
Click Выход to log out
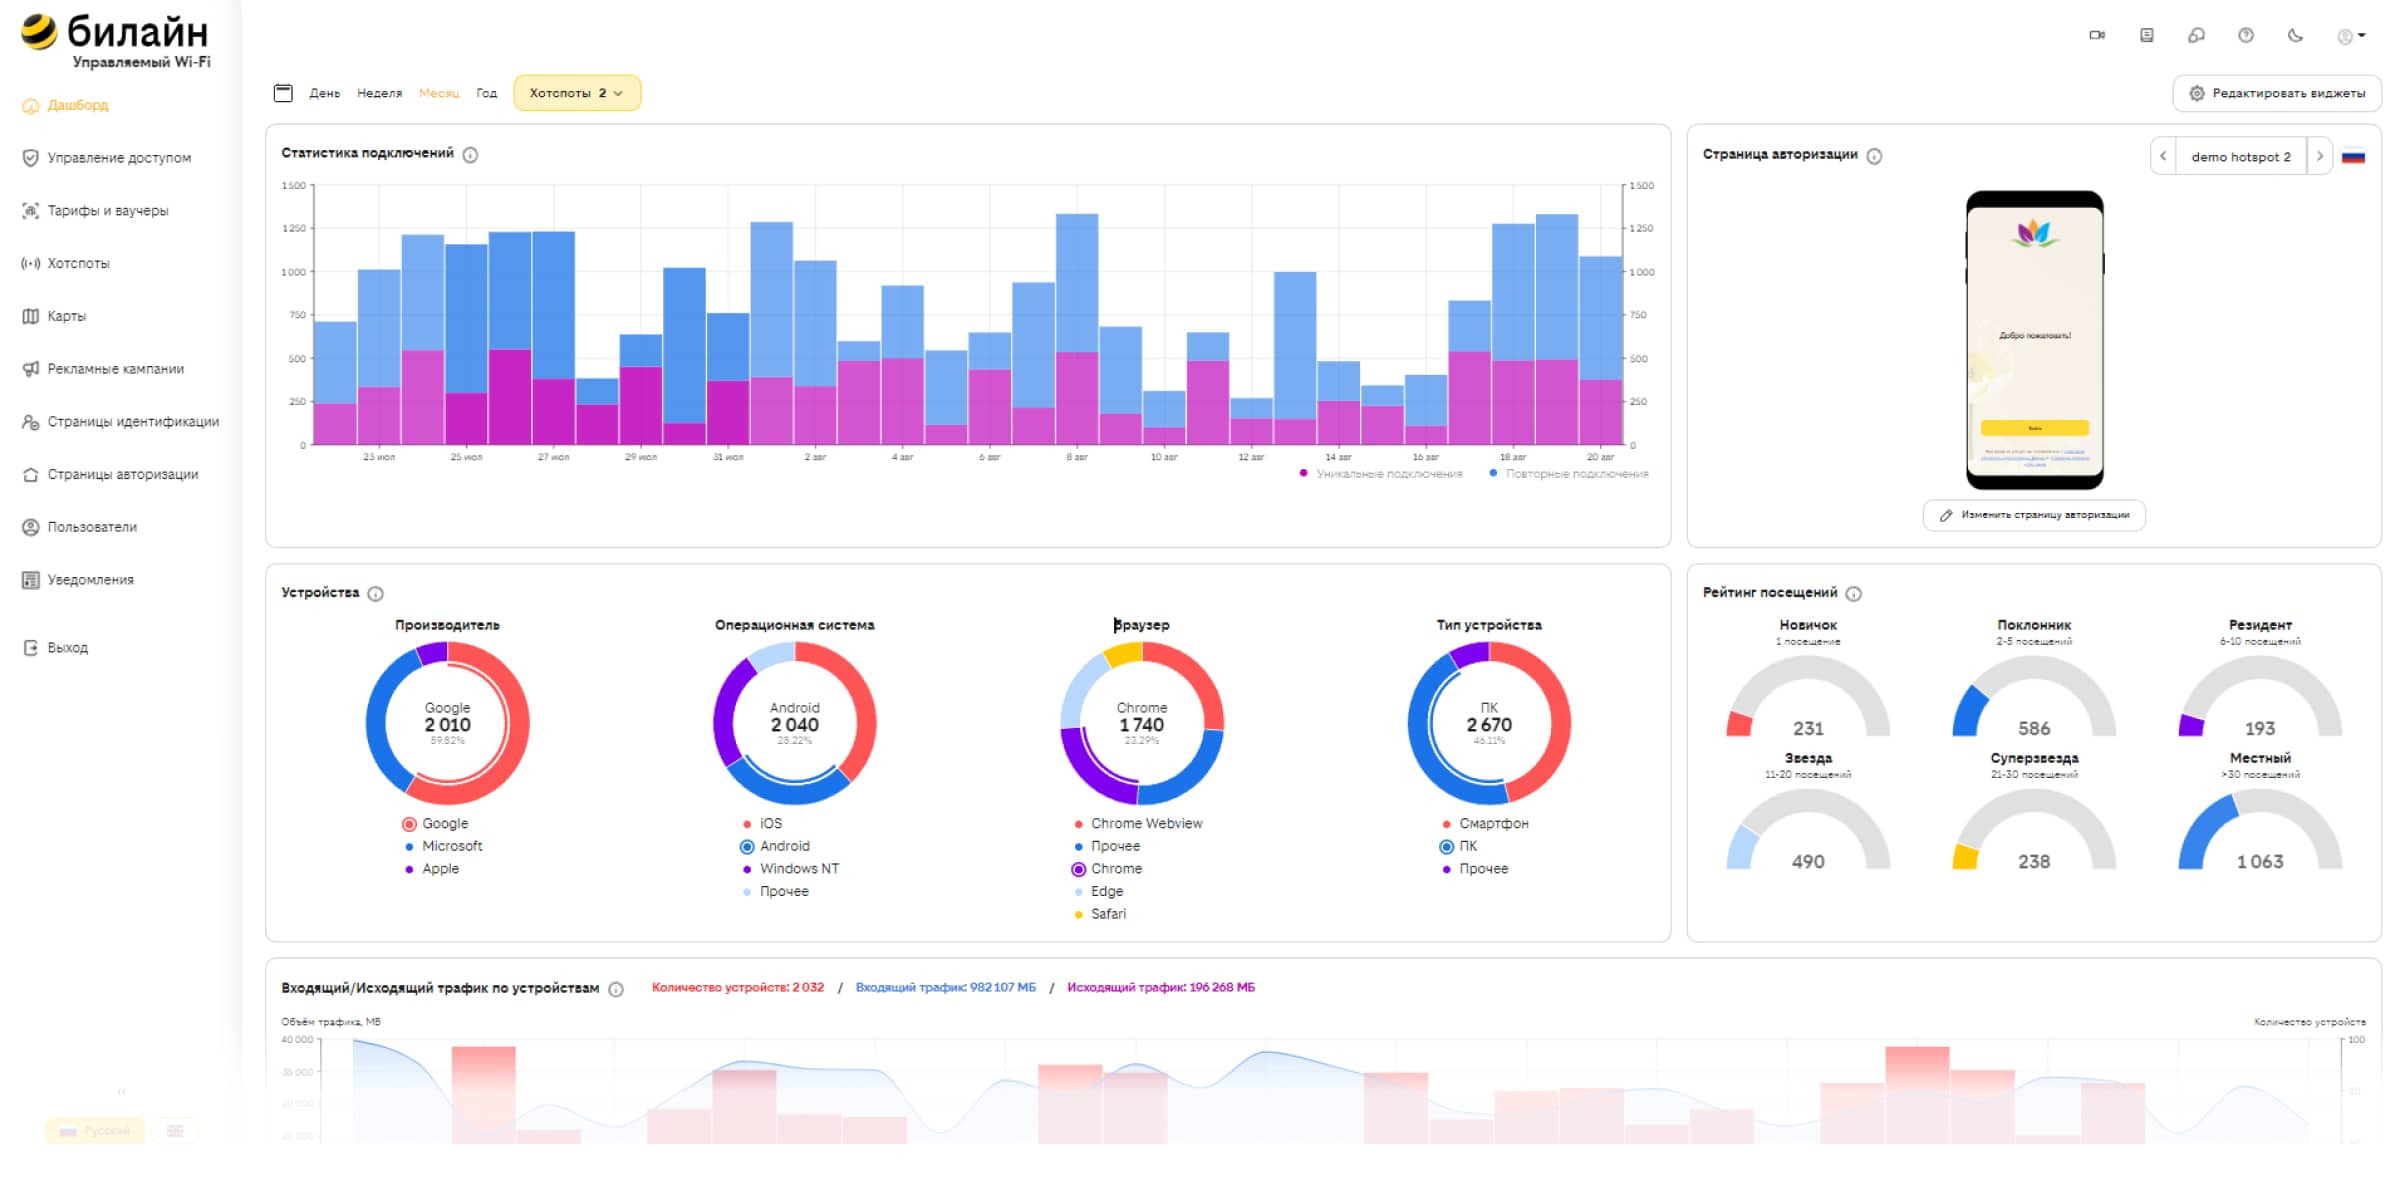click(55, 648)
